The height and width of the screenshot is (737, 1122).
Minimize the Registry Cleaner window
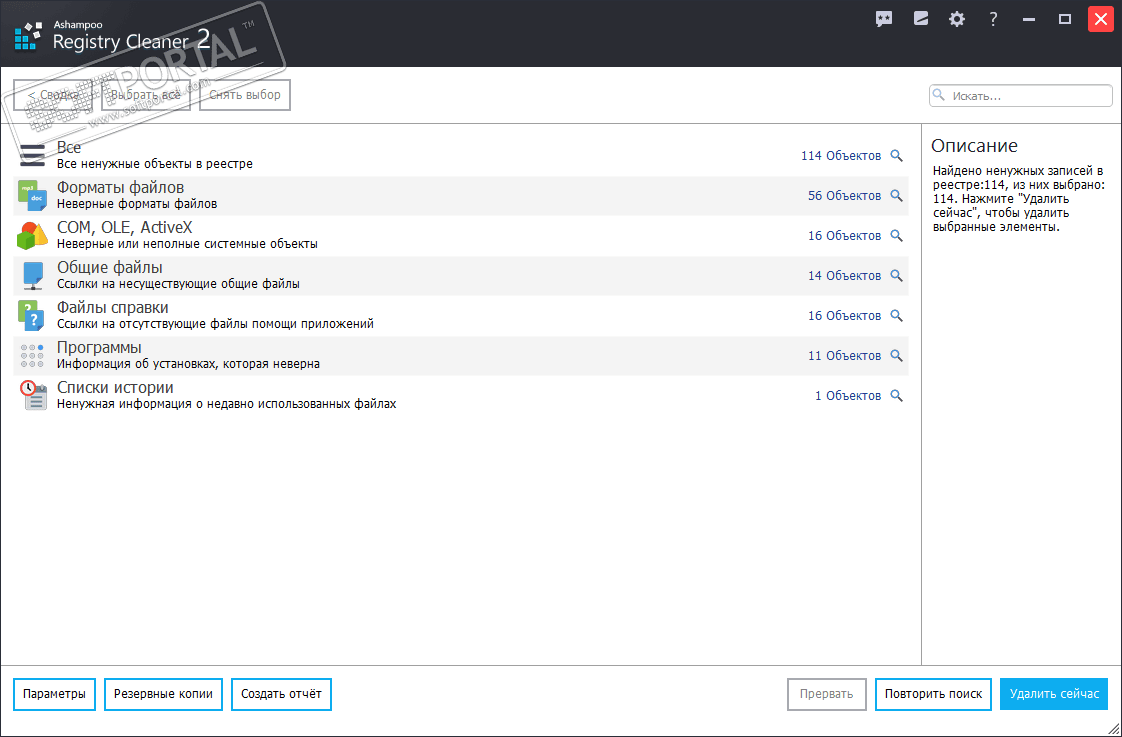(x=1029, y=19)
